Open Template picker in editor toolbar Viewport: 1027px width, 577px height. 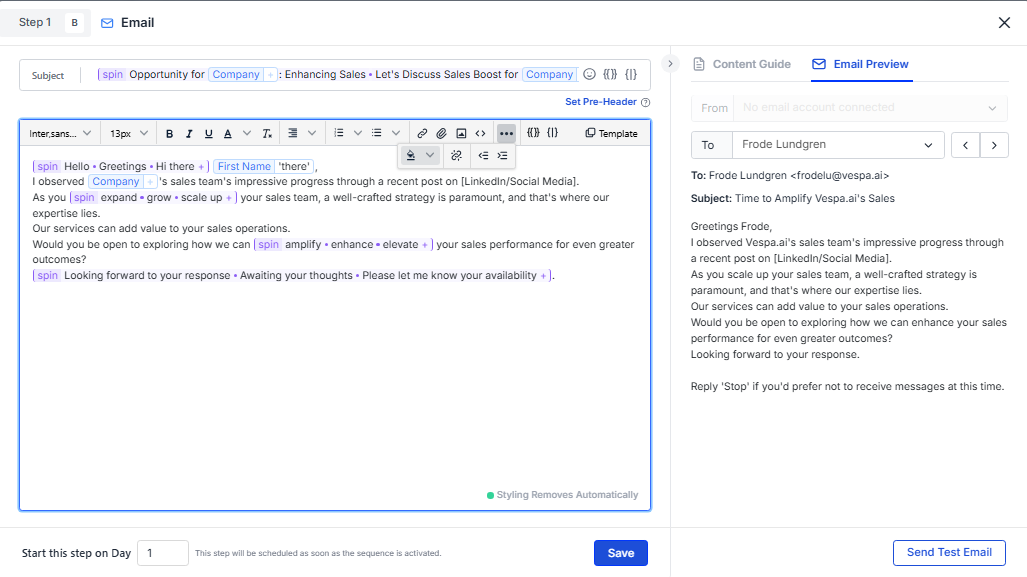611,134
